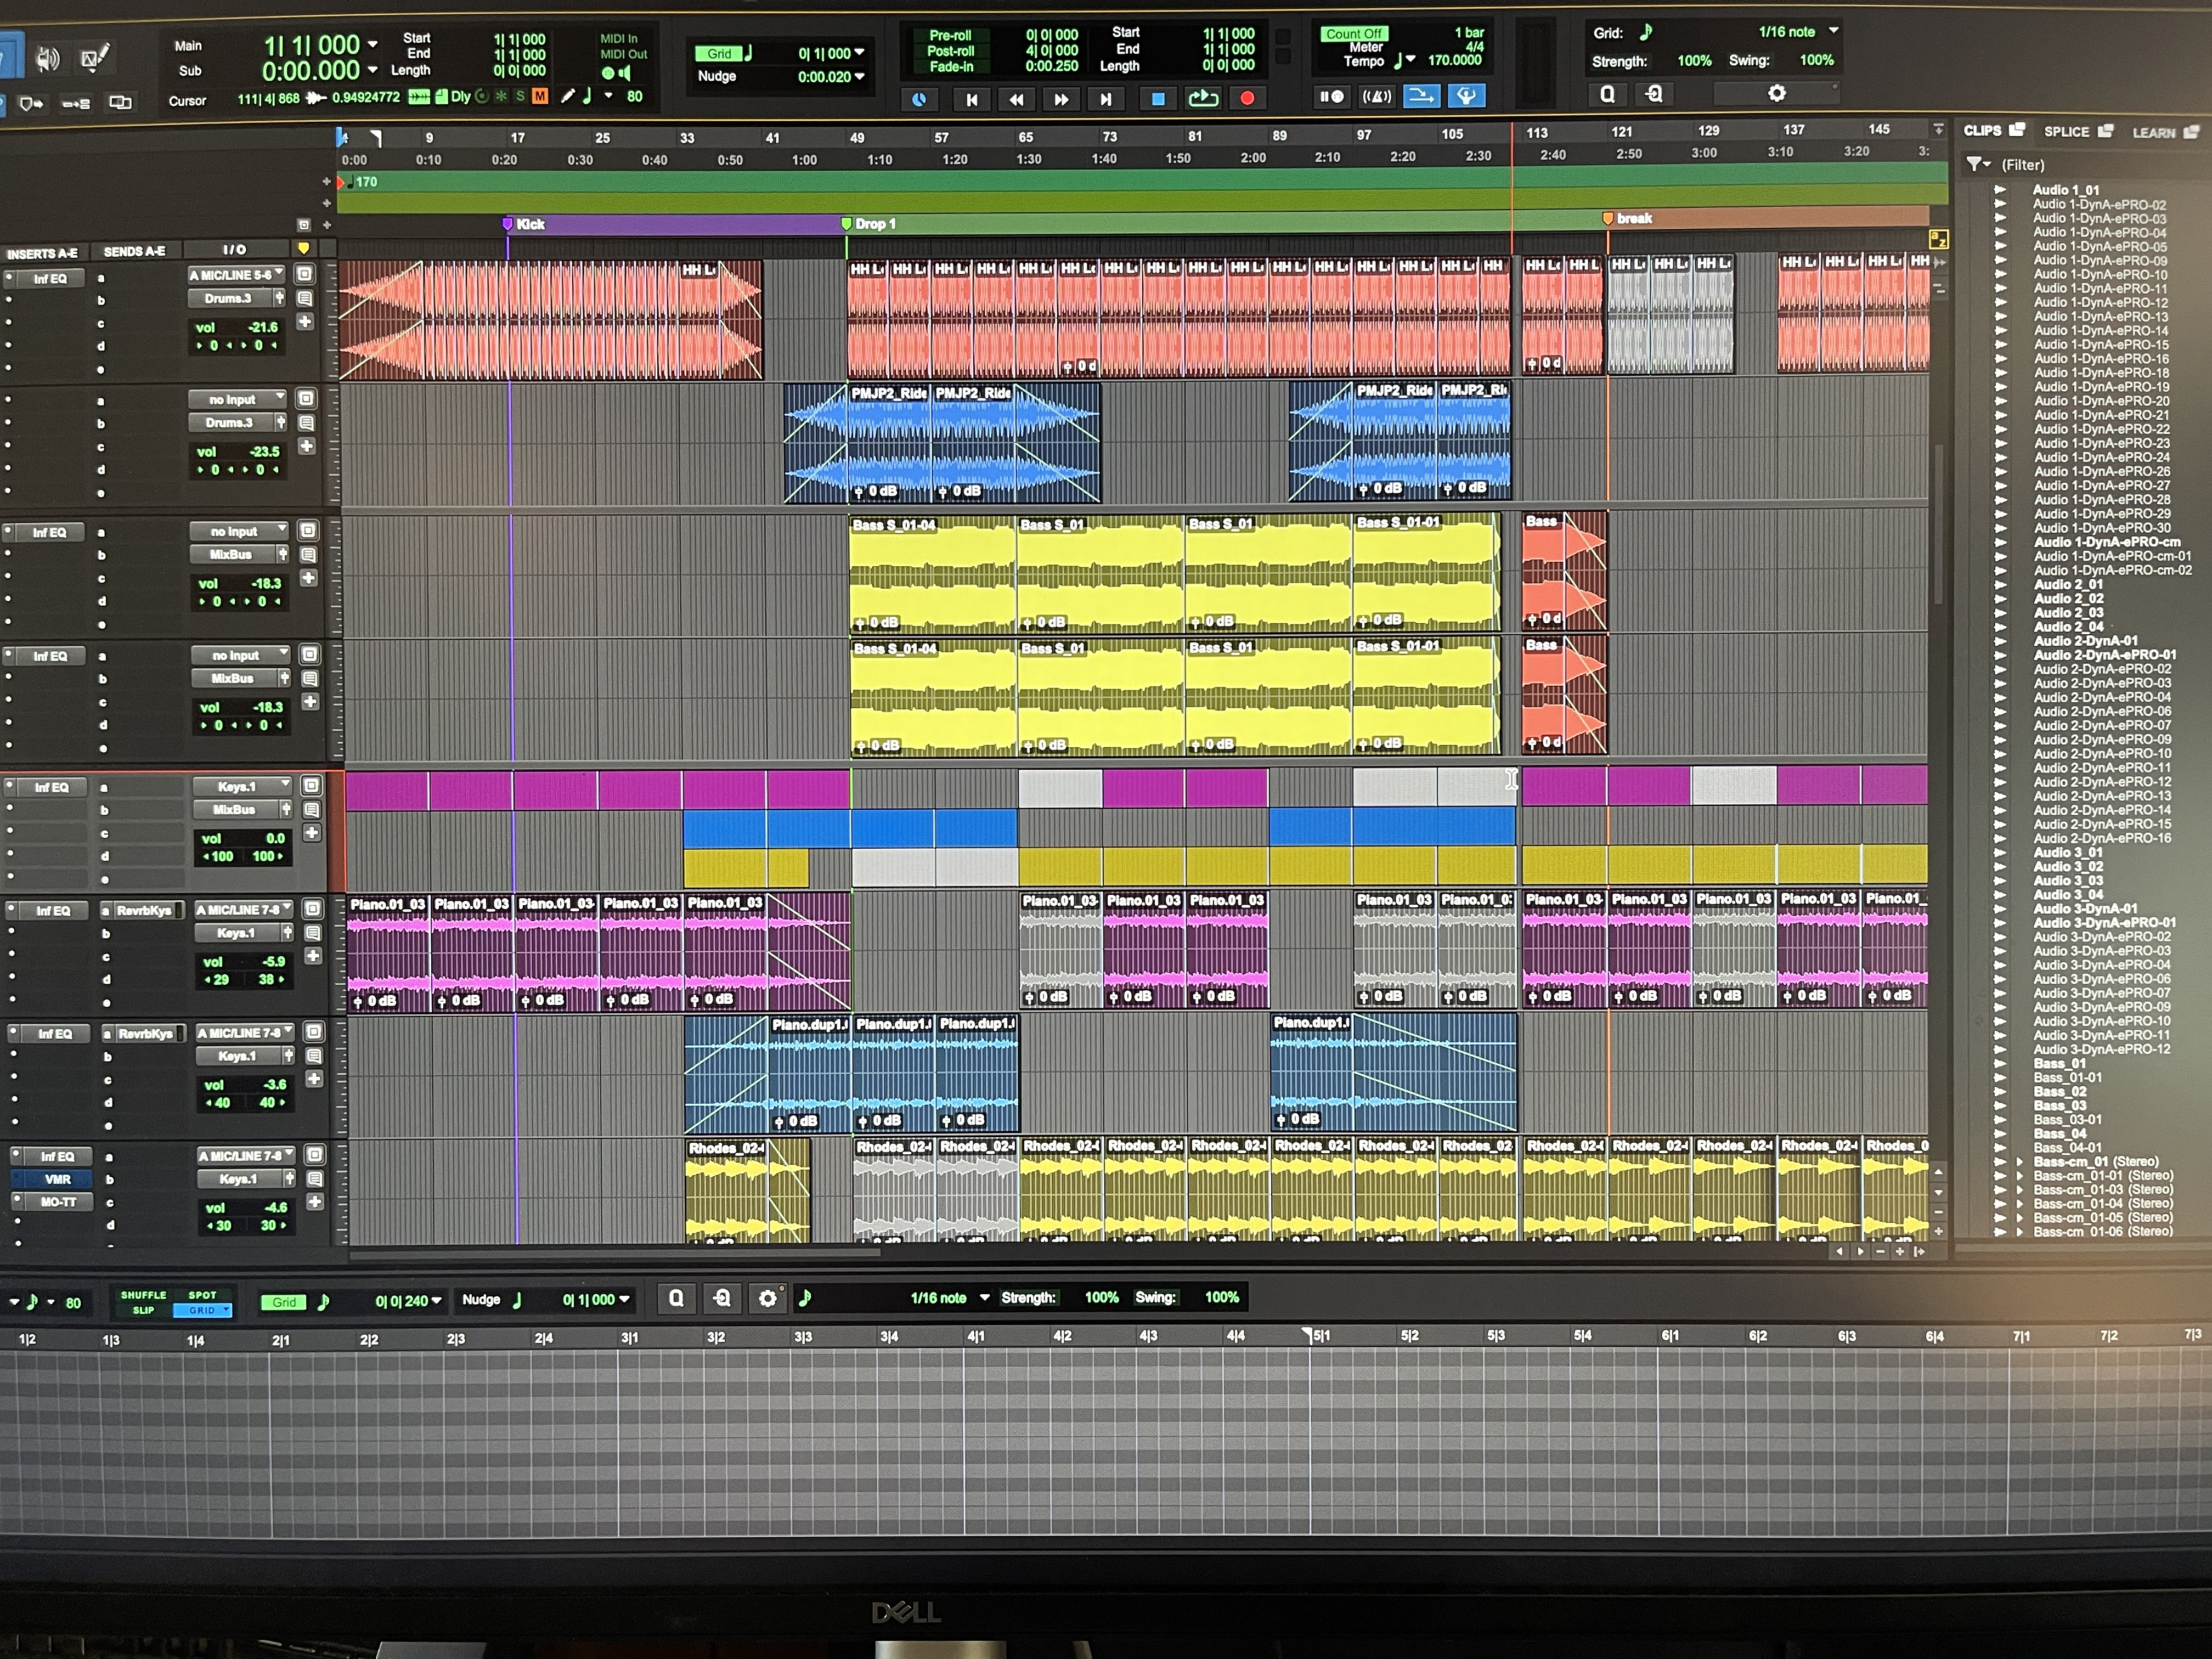The width and height of the screenshot is (2212, 1659).
Task: Click the Go to End transport button
Action: coord(1105,99)
